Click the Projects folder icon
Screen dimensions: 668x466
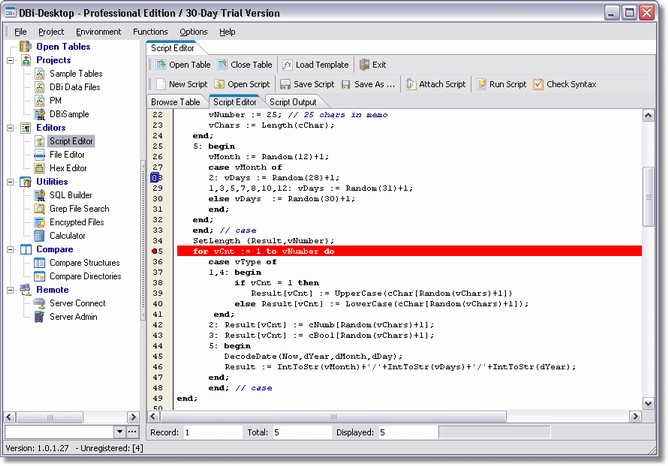pos(26,60)
